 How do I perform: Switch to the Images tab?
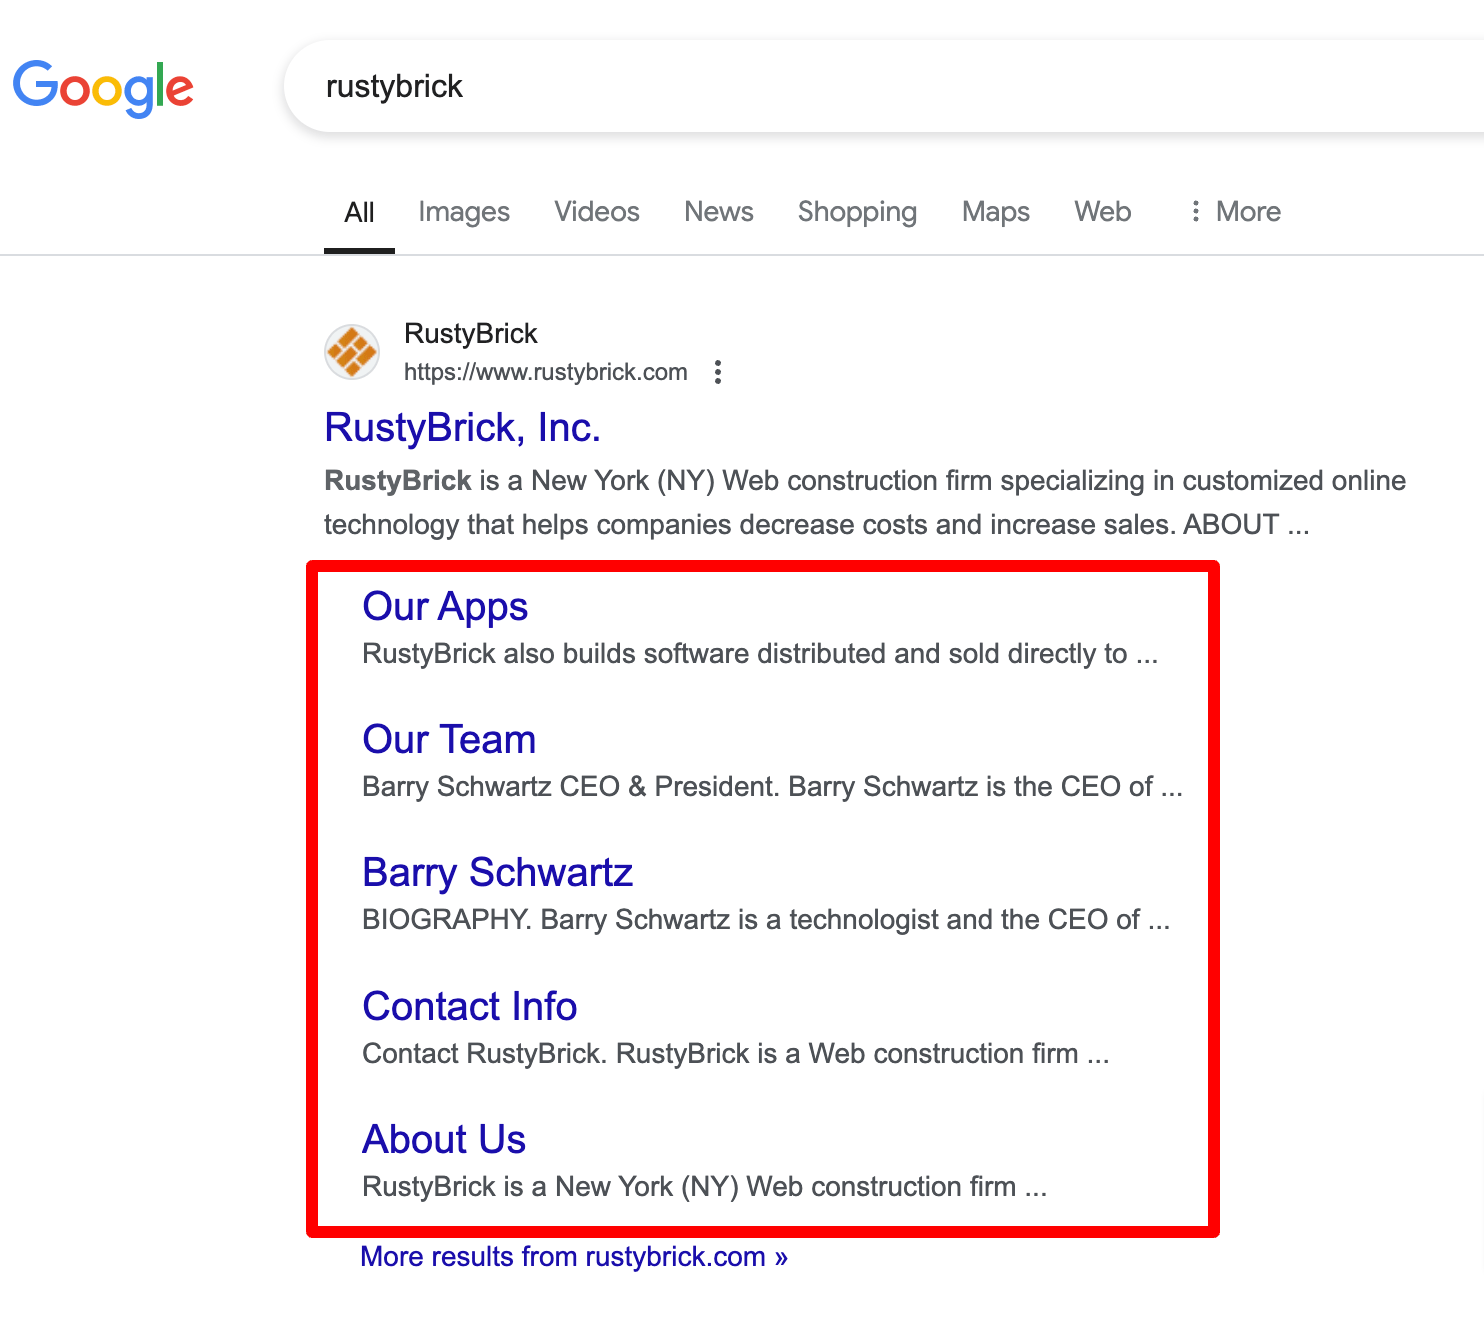pos(464,211)
